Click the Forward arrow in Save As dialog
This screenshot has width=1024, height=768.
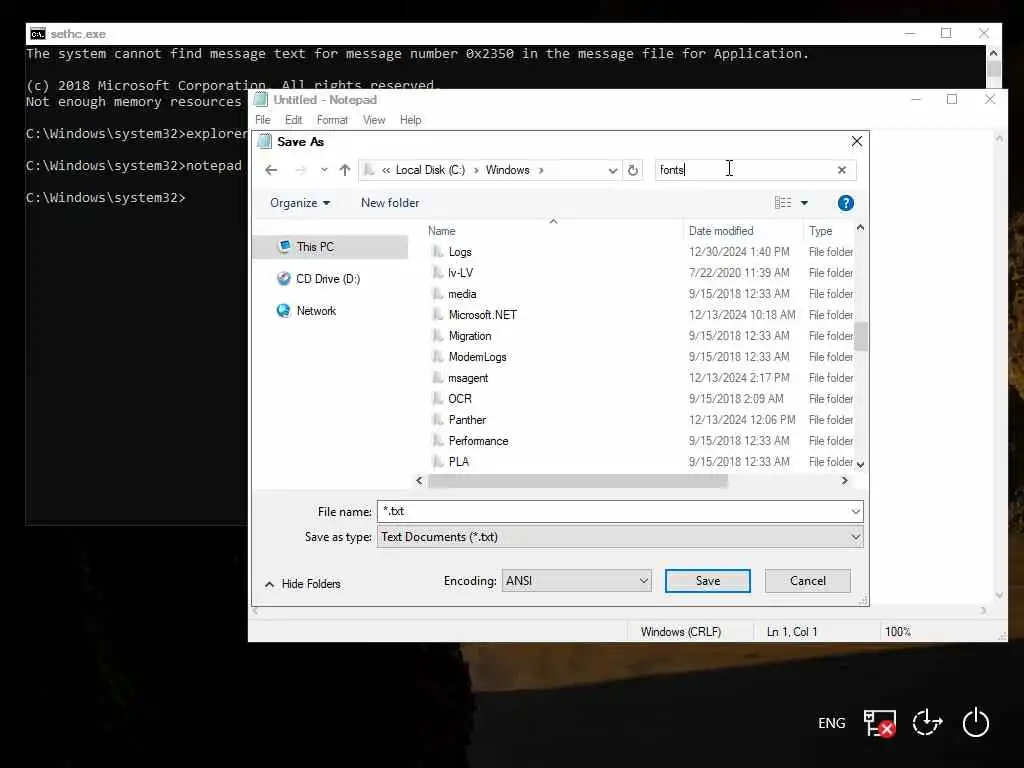click(300, 170)
